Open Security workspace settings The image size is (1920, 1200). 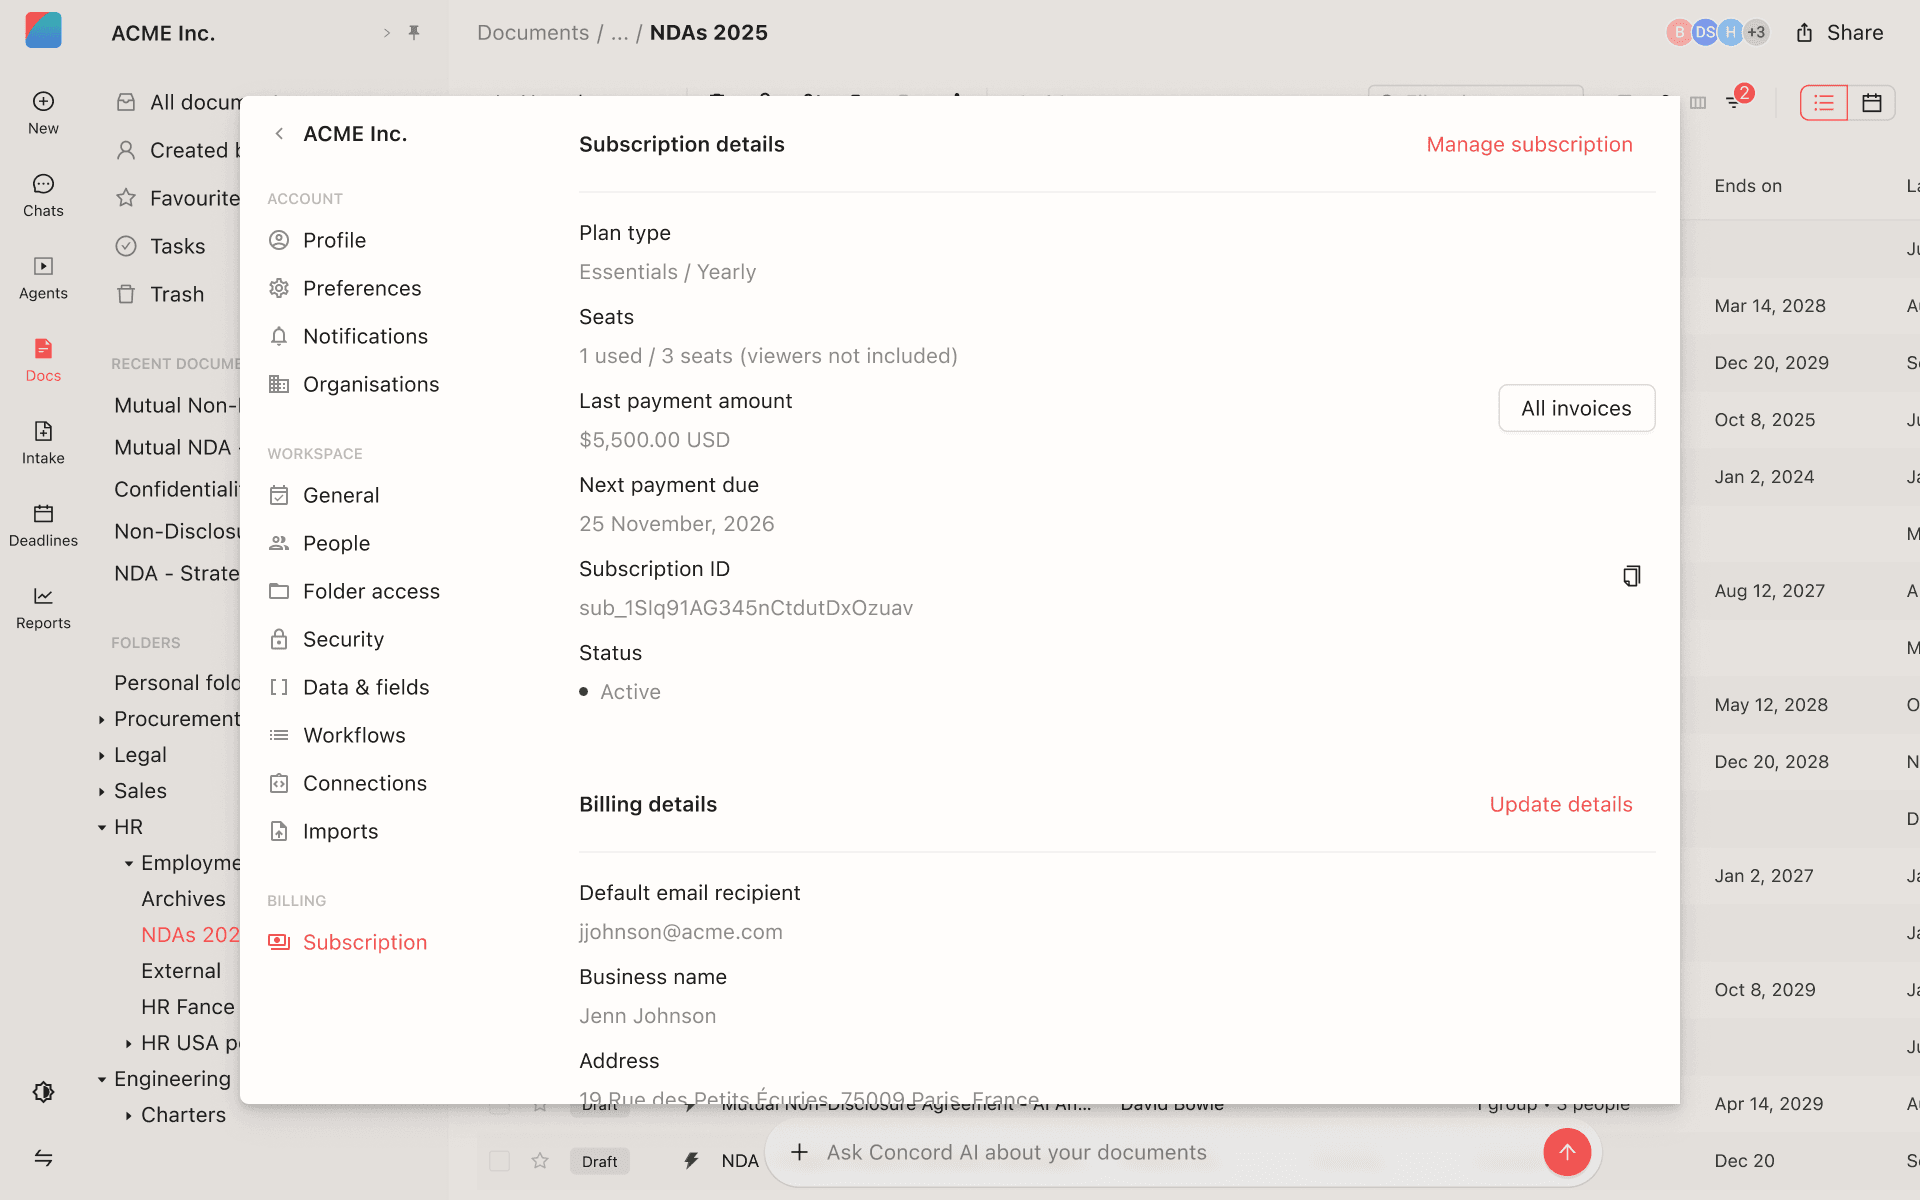(343, 639)
